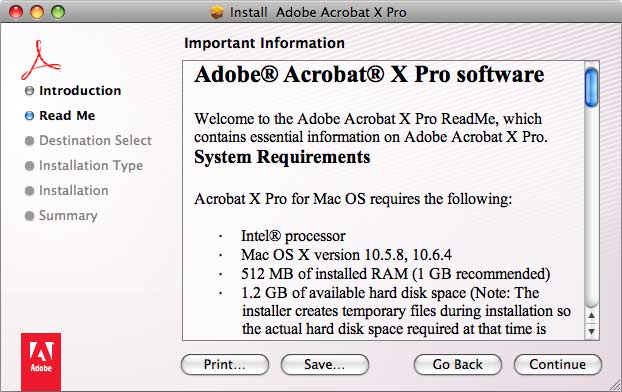
Task: Minimize the installer window
Action: tap(37, 12)
